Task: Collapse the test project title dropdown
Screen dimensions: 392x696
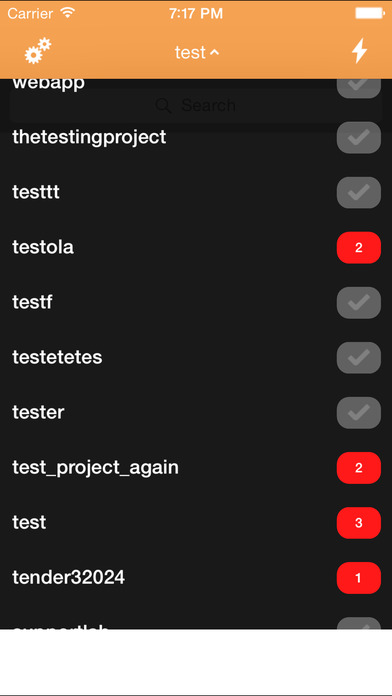Action: tap(197, 52)
